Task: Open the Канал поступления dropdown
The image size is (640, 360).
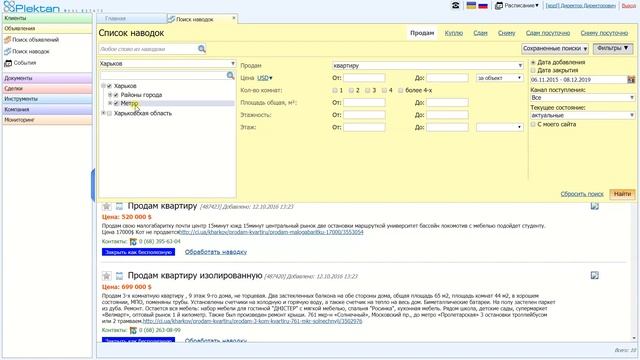Action: 582,98
